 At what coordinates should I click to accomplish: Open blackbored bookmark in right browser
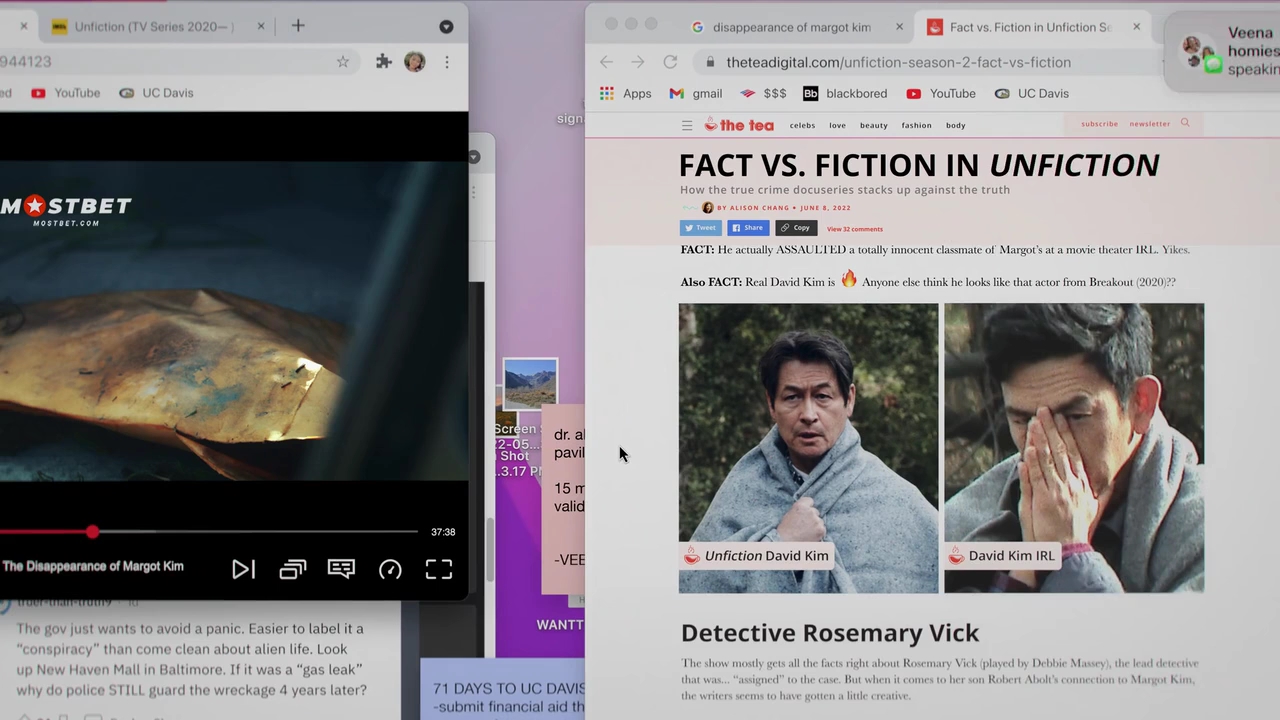click(845, 93)
